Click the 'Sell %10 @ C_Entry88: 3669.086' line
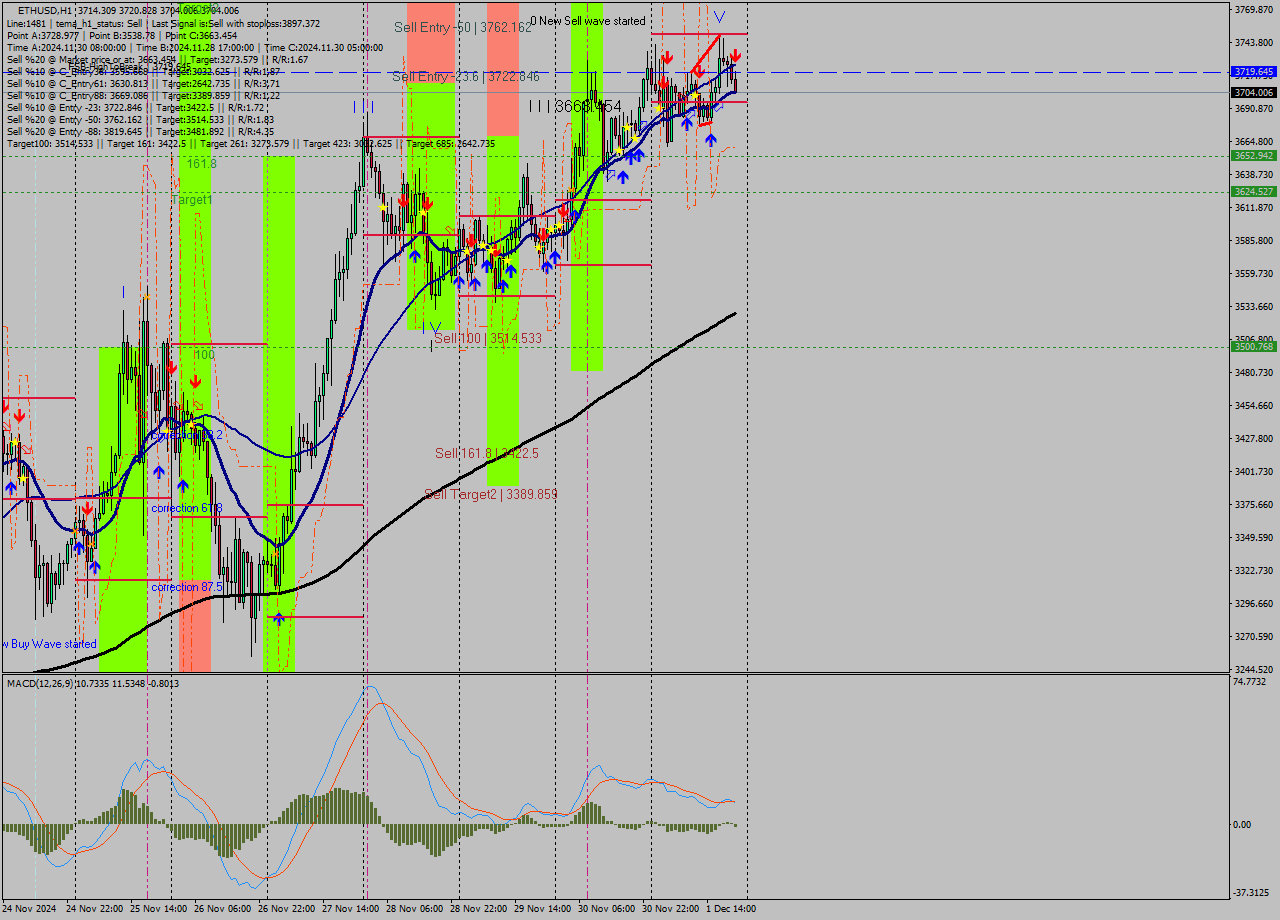 (143, 96)
